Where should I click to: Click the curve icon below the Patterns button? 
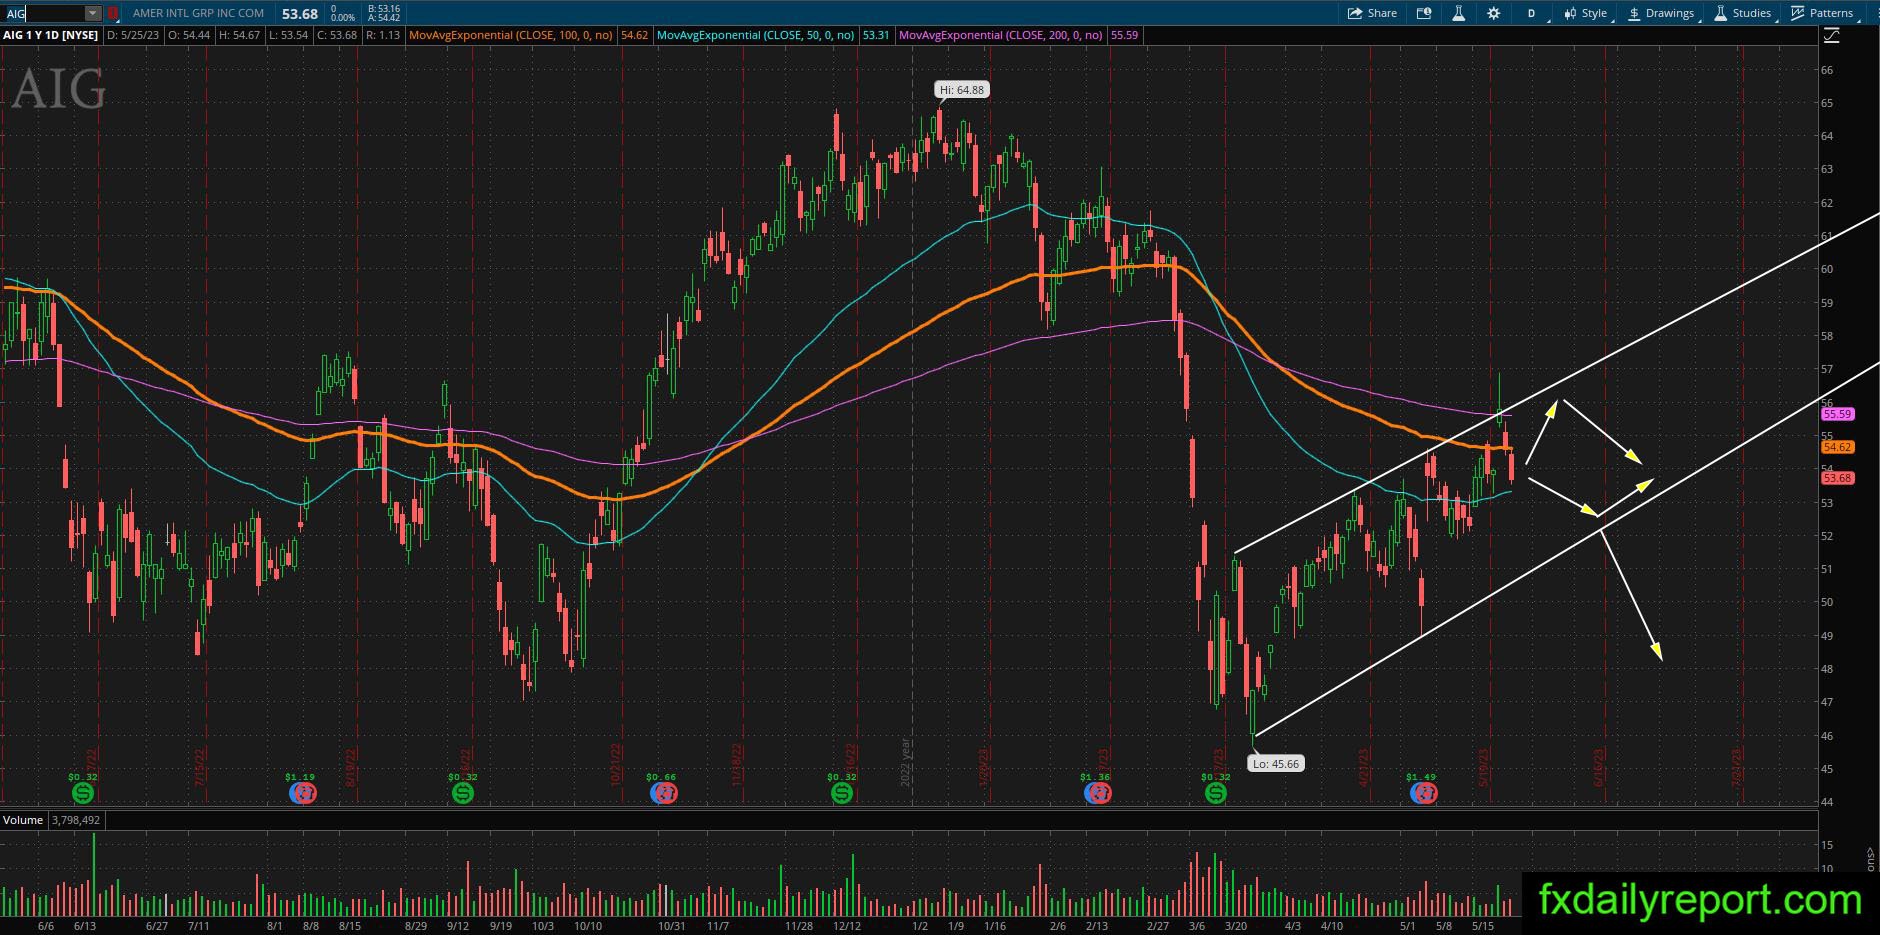(x=1832, y=35)
